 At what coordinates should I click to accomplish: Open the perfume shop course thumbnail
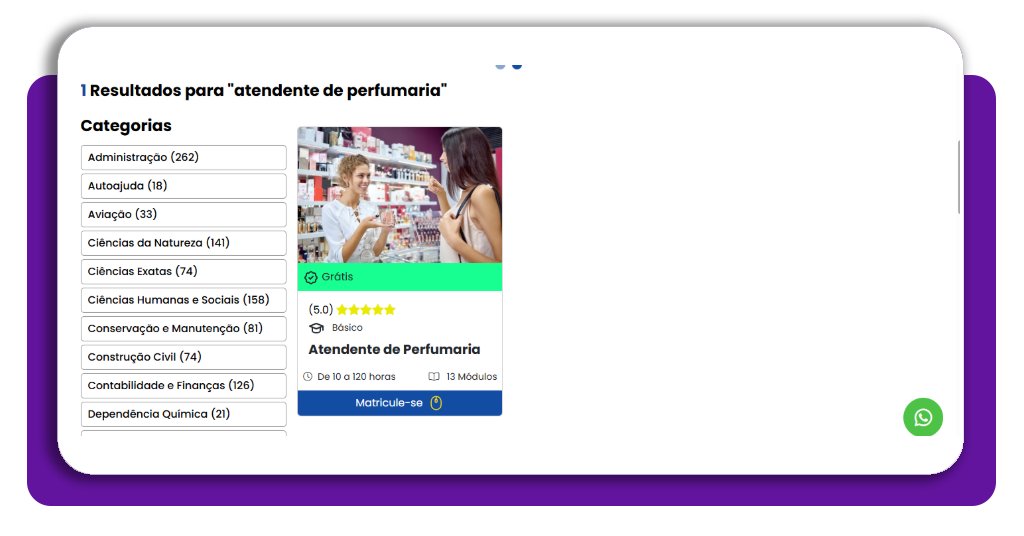(x=400, y=195)
